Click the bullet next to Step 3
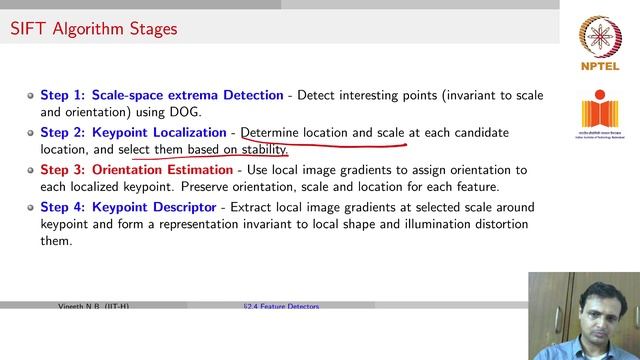The image size is (640, 360). tap(30, 170)
